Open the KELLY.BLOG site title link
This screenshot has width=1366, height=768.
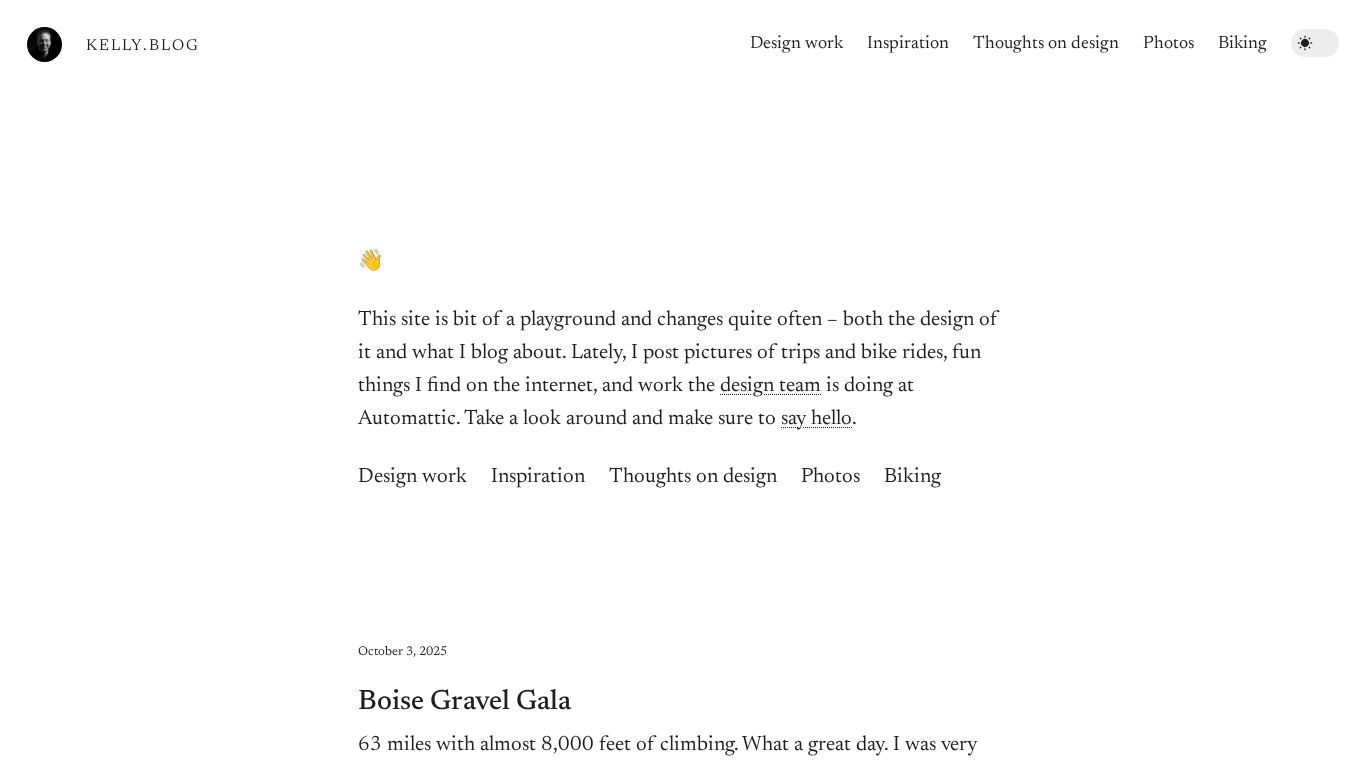pos(142,46)
